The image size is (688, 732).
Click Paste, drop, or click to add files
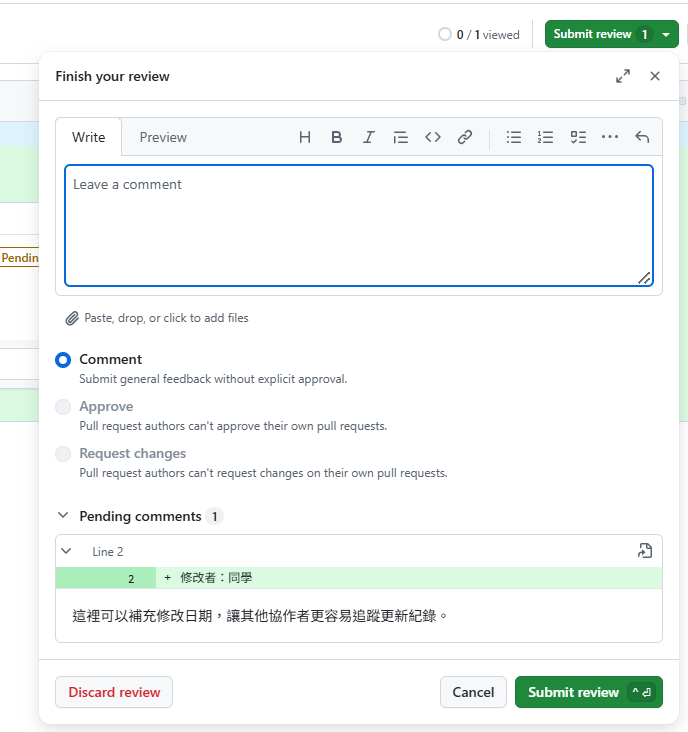click(166, 318)
